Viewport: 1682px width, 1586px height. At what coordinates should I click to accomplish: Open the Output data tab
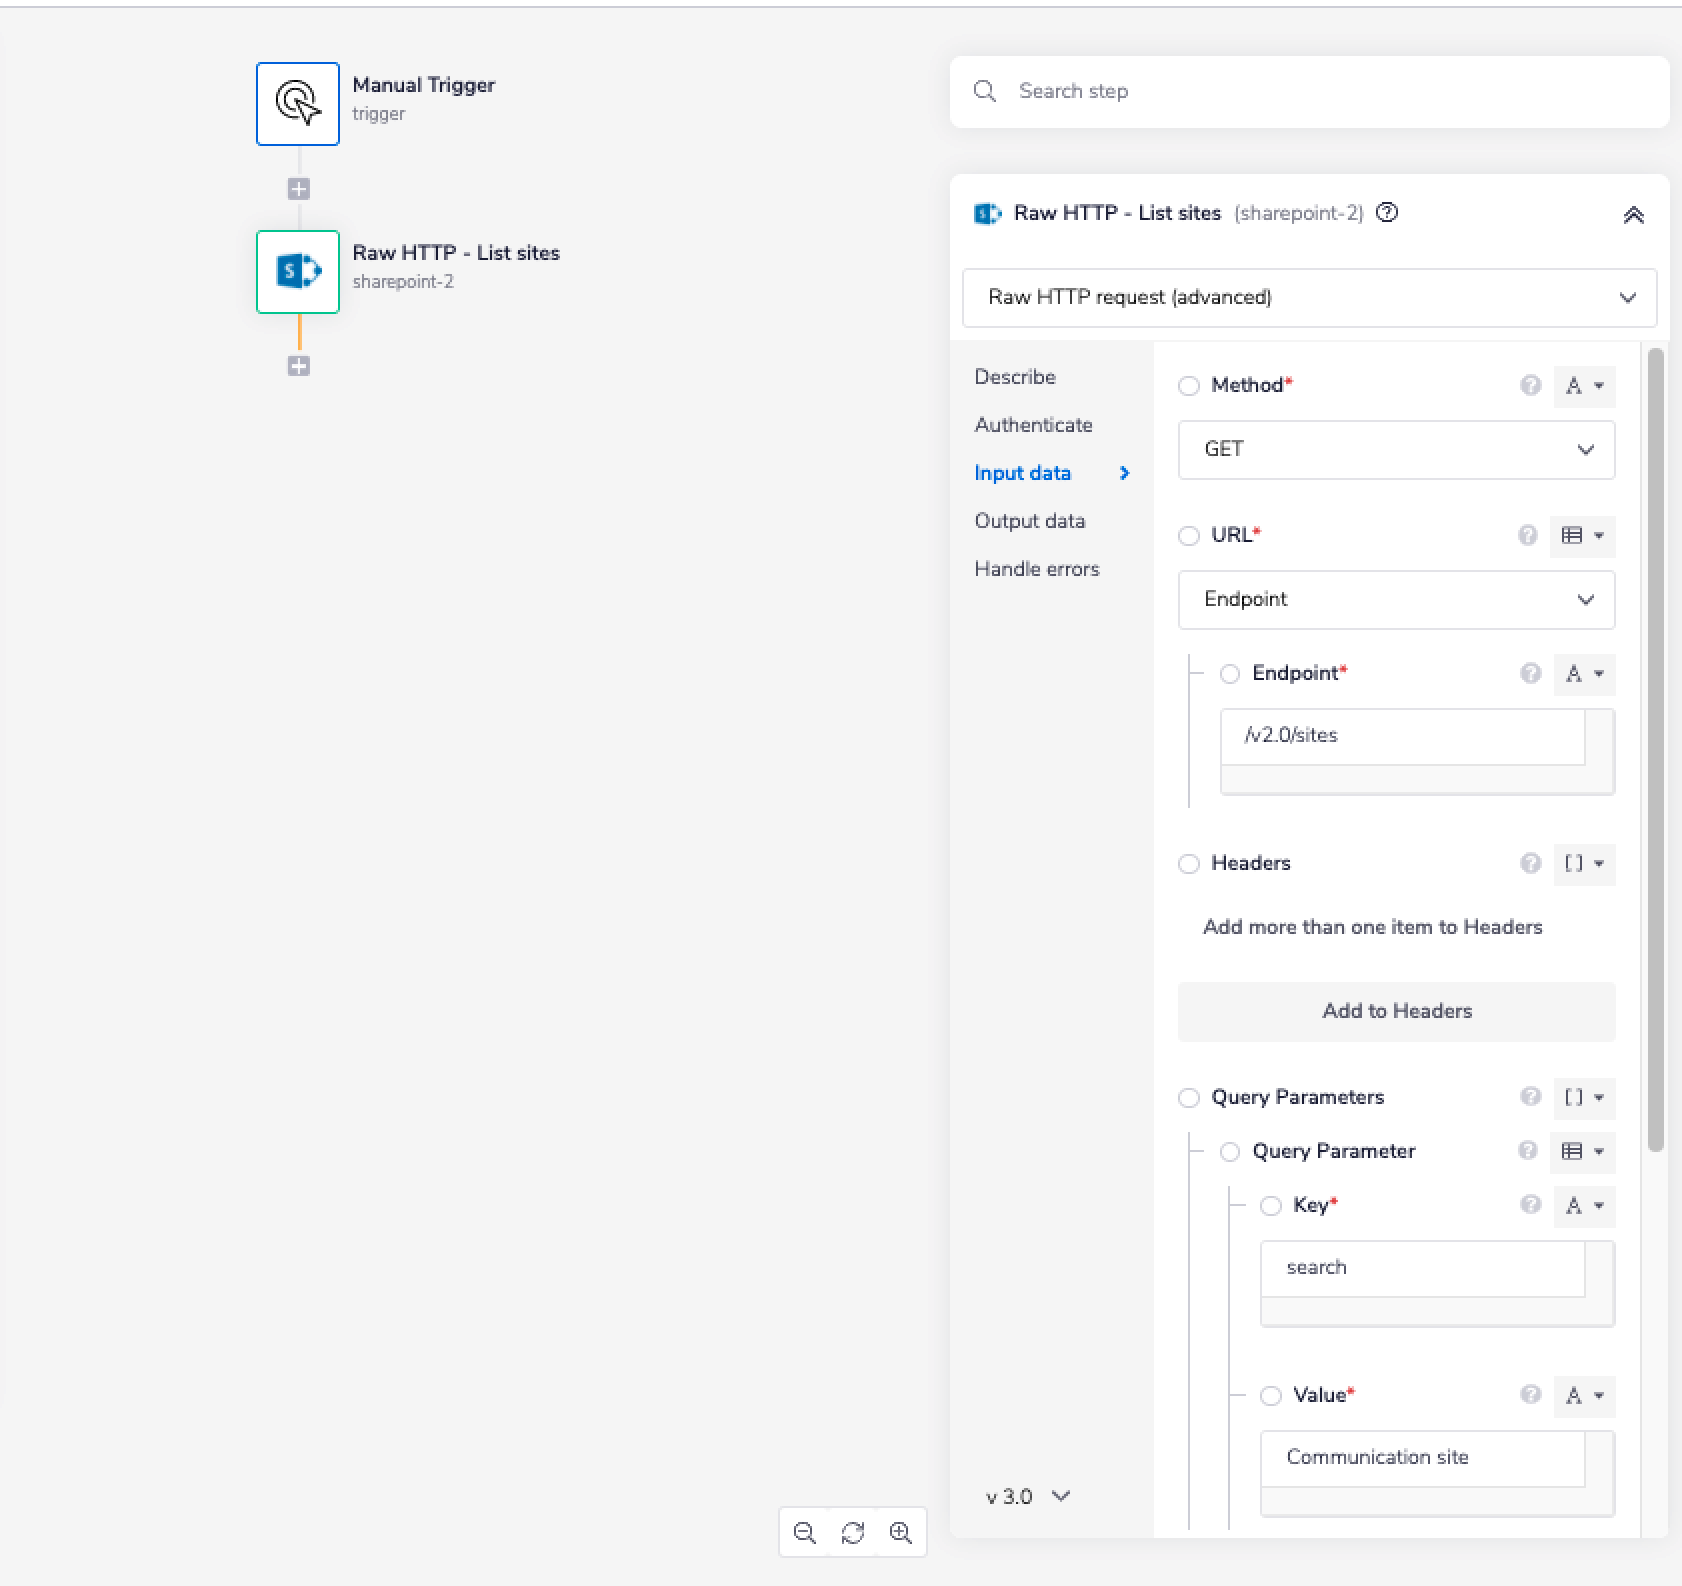pos(1029,521)
